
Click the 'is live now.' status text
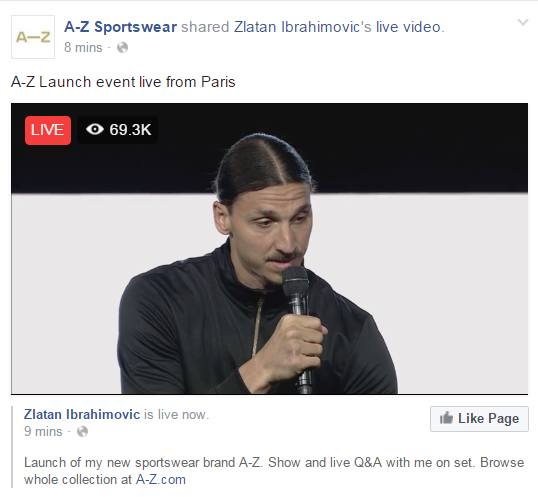[x=176, y=415]
